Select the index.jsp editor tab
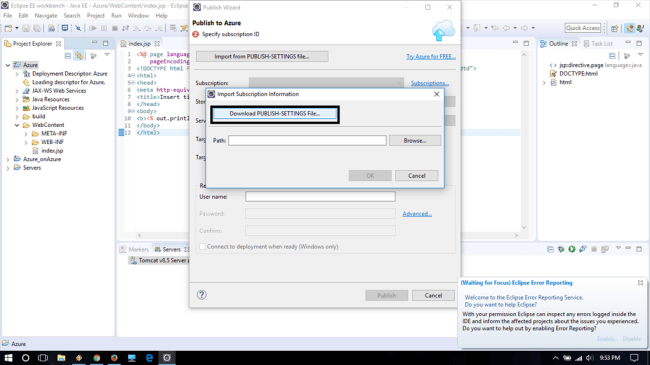The height and width of the screenshot is (365, 650). click(140, 44)
